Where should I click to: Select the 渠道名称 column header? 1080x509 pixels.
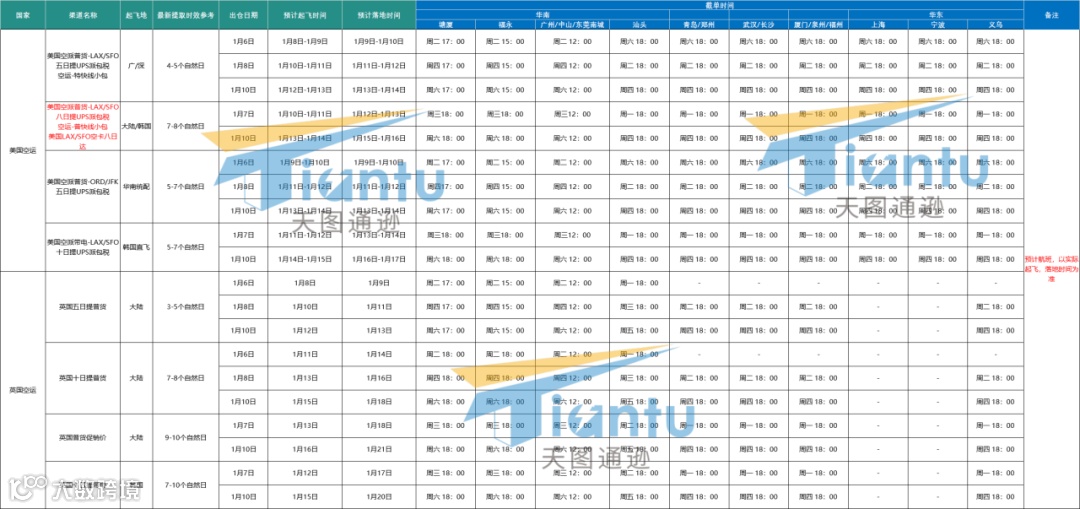tap(81, 14)
